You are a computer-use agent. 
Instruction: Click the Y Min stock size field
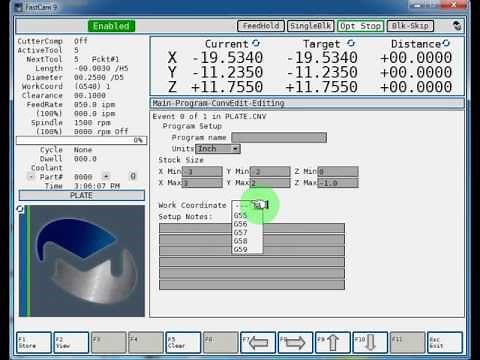click(270, 171)
